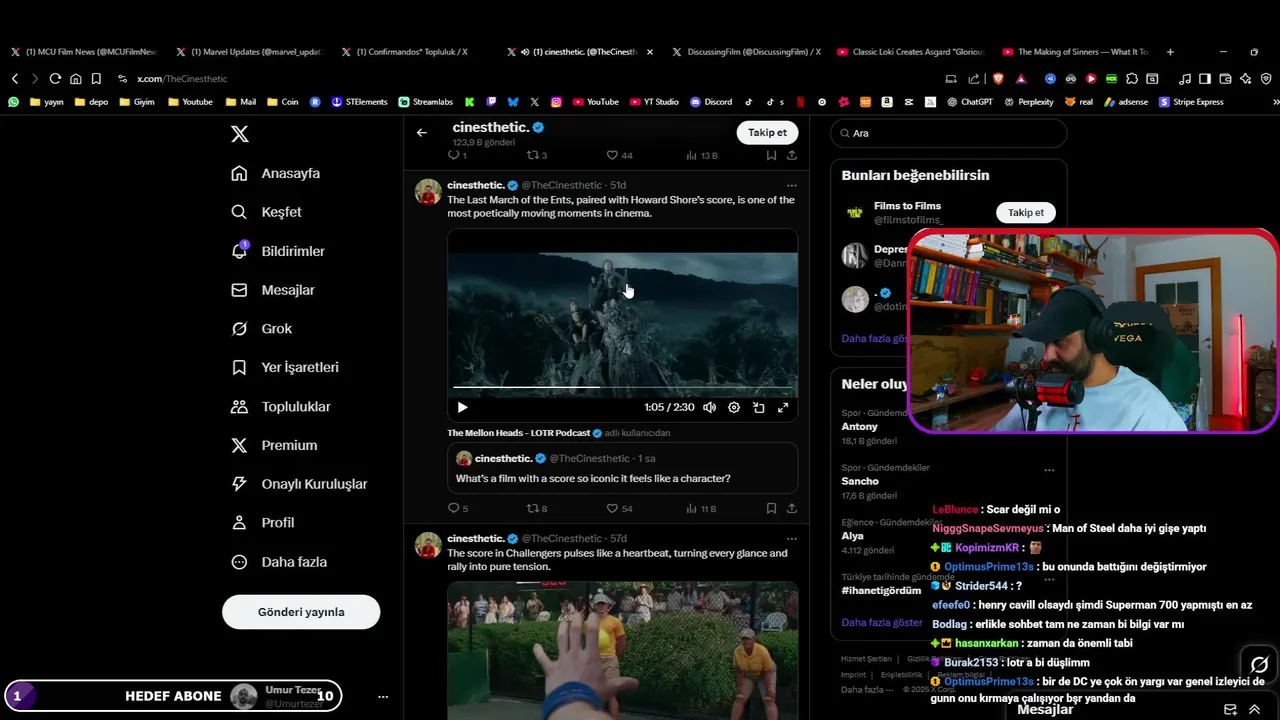This screenshot has width=1280, height=720.
Task: Bookmark the post with 54 likes
Action: coord(771,508)
